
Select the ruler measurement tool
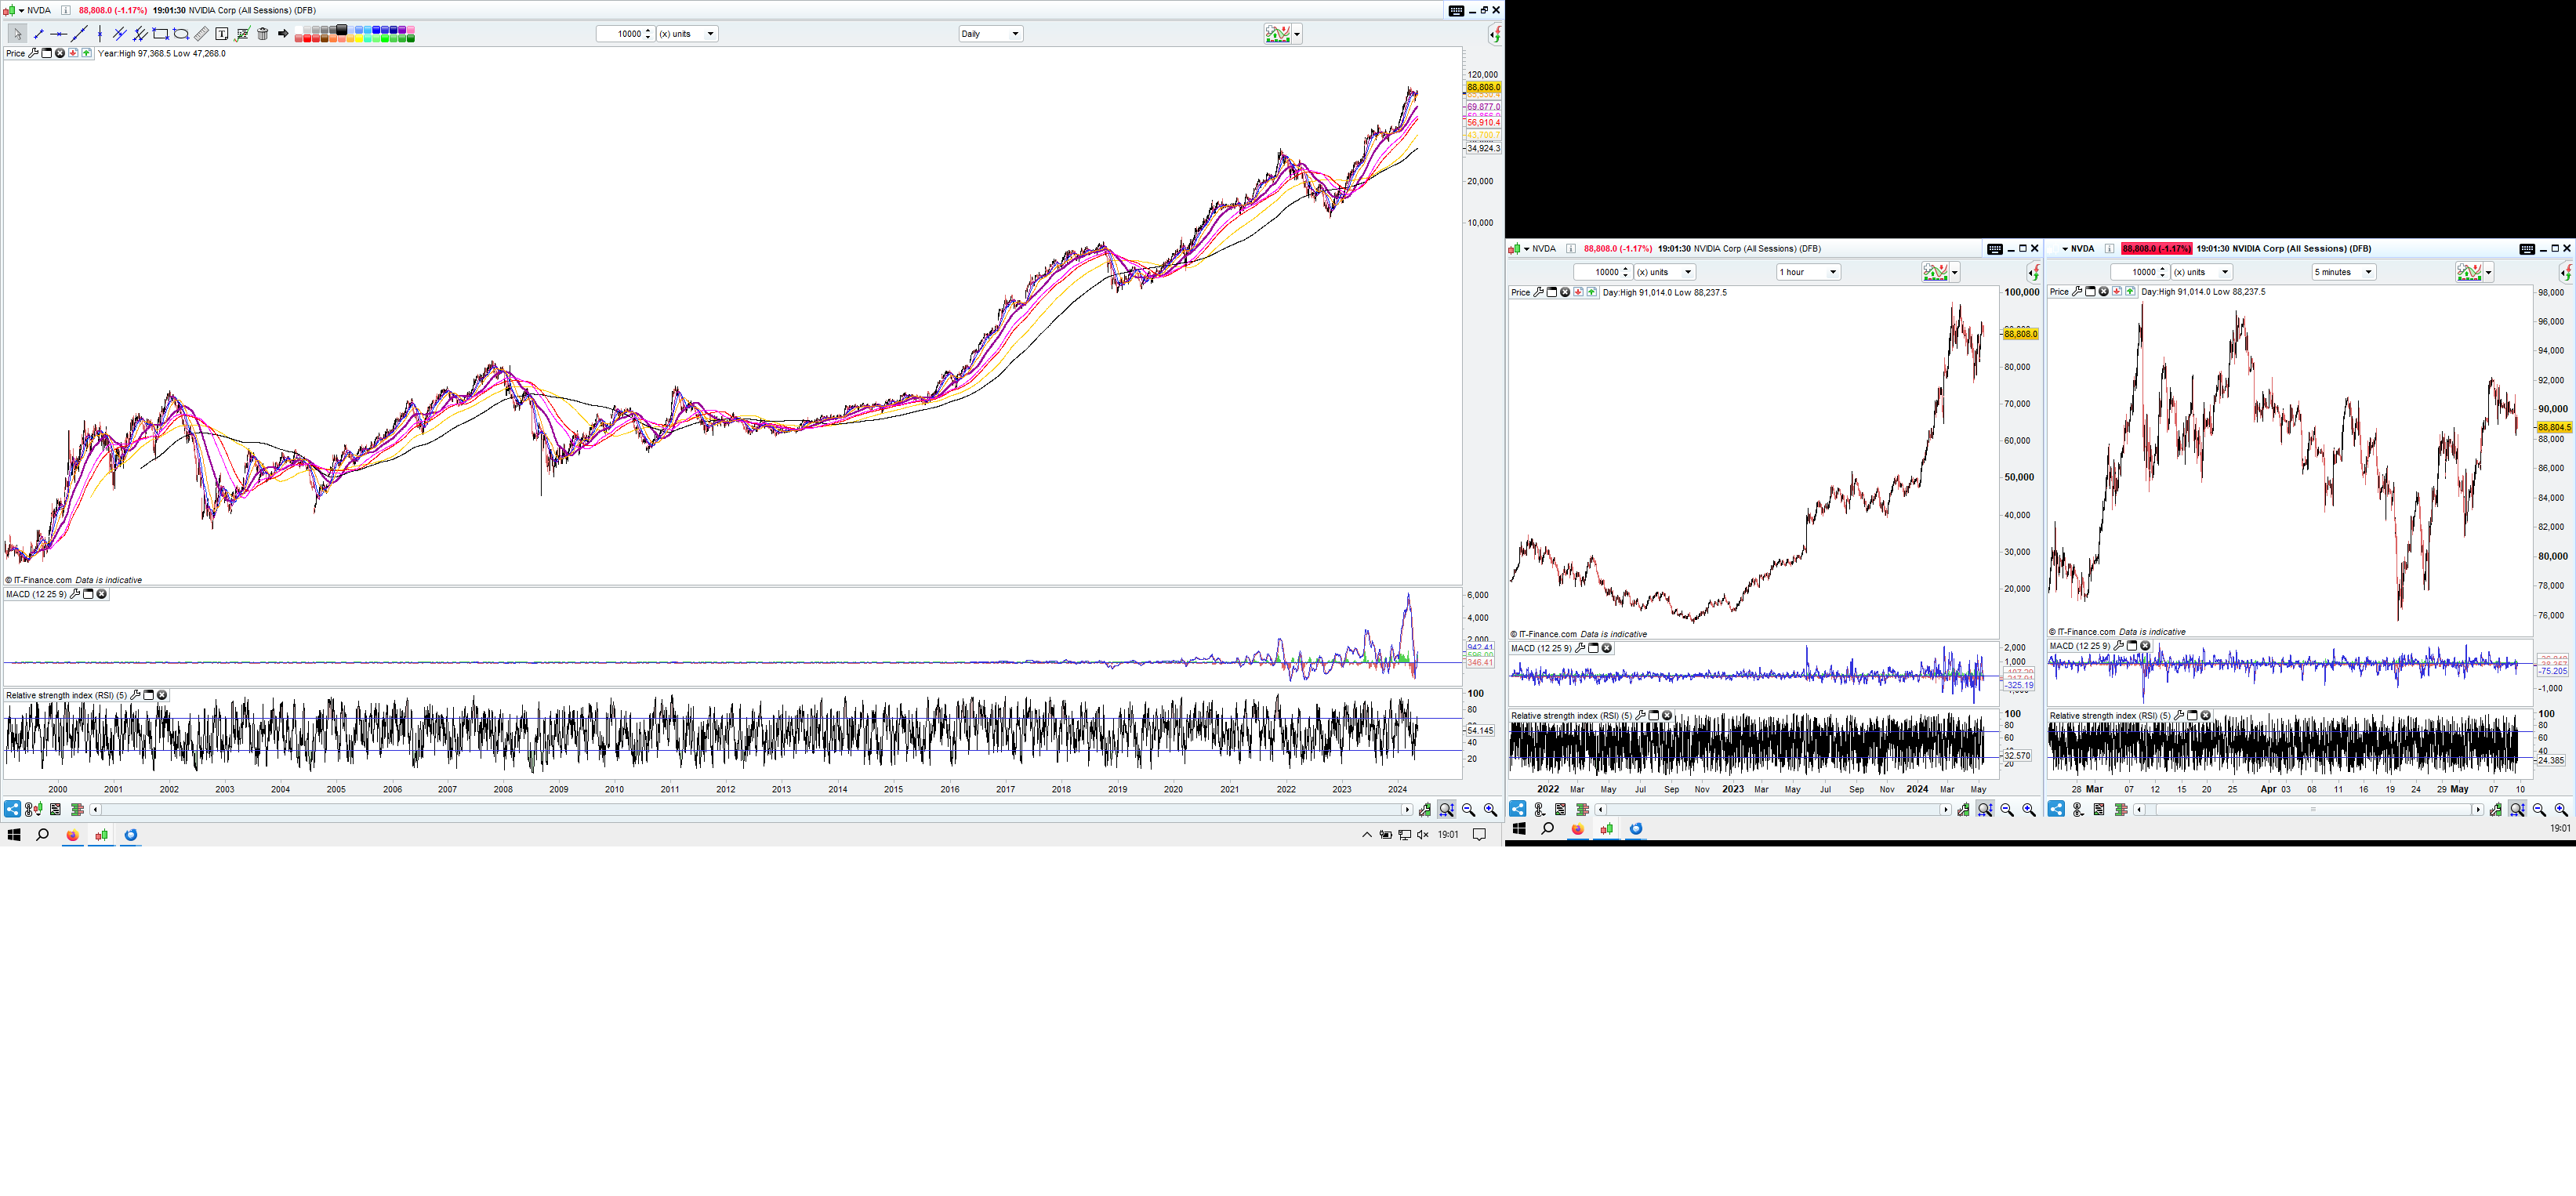coord(201,34)
